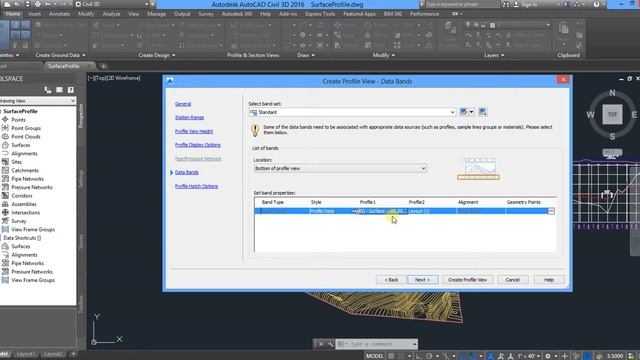Select Point Clouds in Toolspace tree
Image resolution: width=640 pixels, height=360 pixels.
(x=26, y=137)
